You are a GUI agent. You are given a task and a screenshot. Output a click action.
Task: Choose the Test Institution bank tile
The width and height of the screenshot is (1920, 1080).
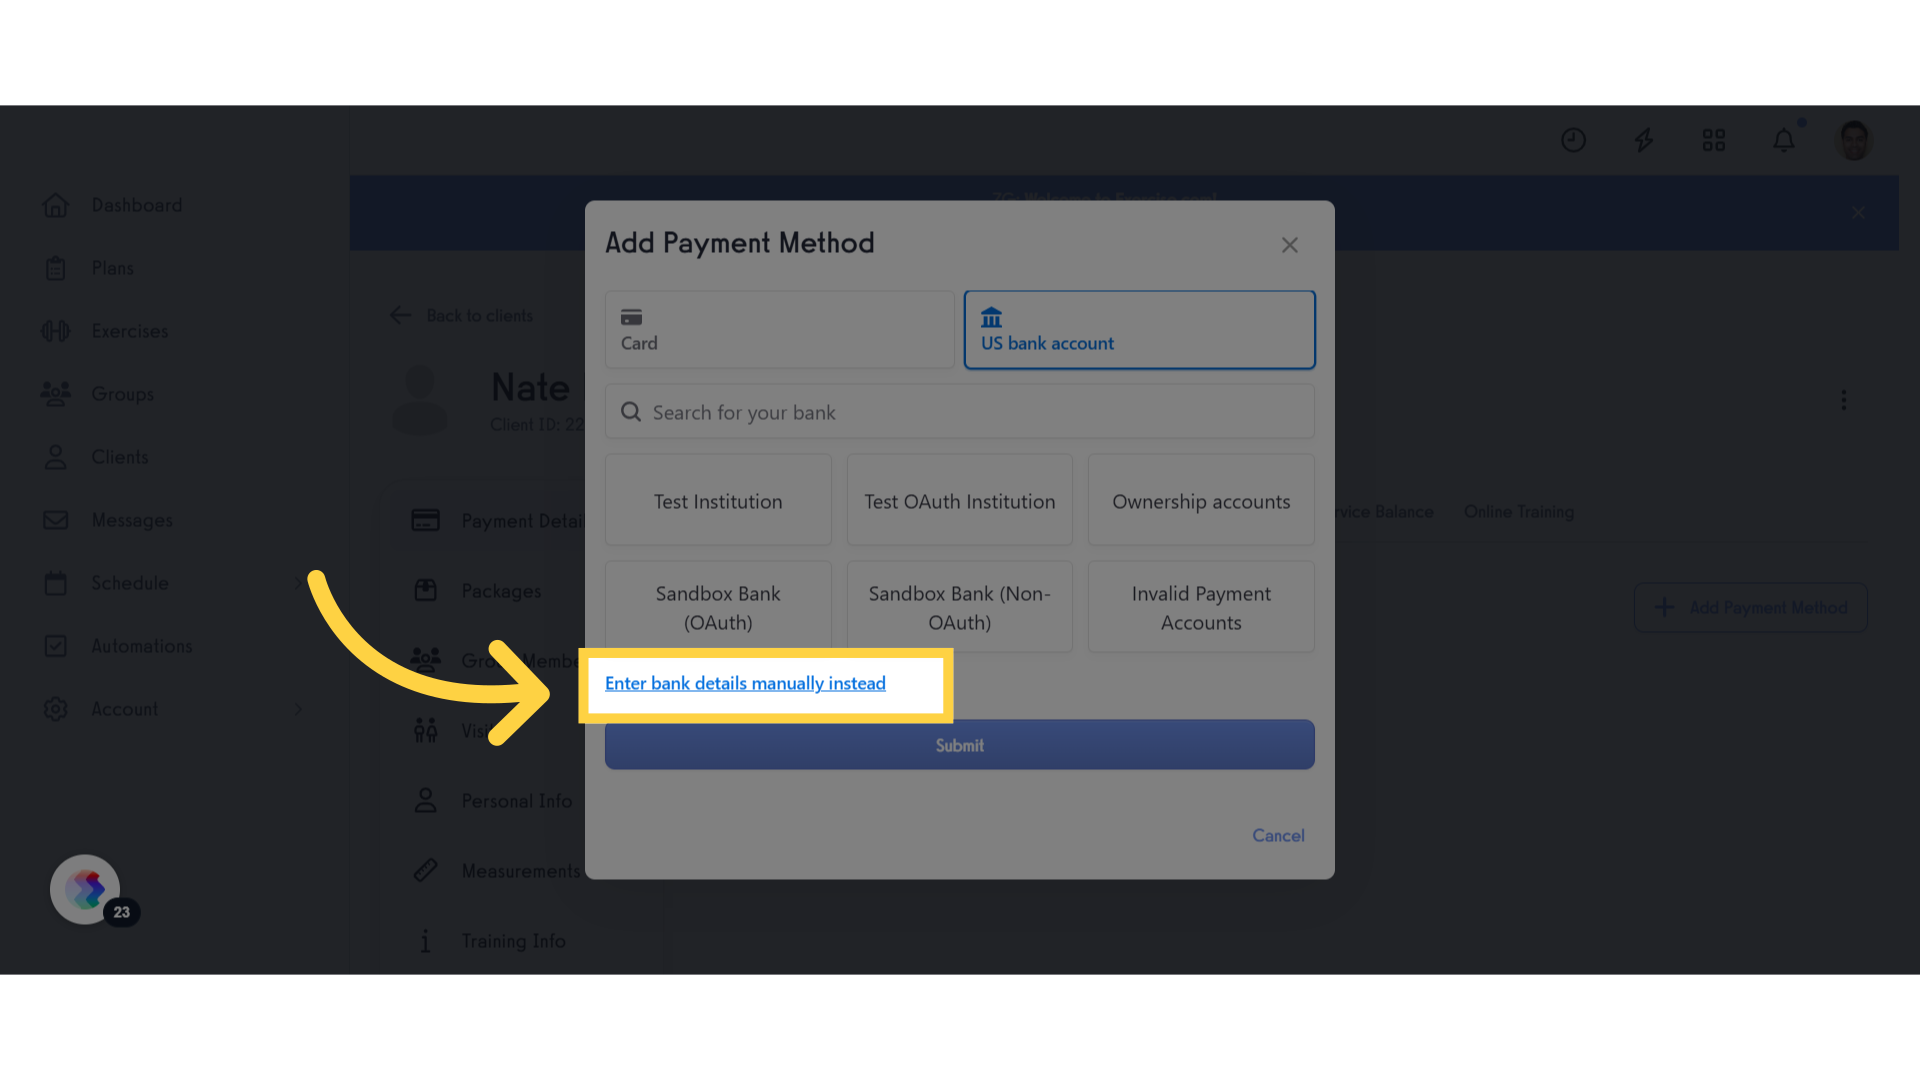[718, 500]
